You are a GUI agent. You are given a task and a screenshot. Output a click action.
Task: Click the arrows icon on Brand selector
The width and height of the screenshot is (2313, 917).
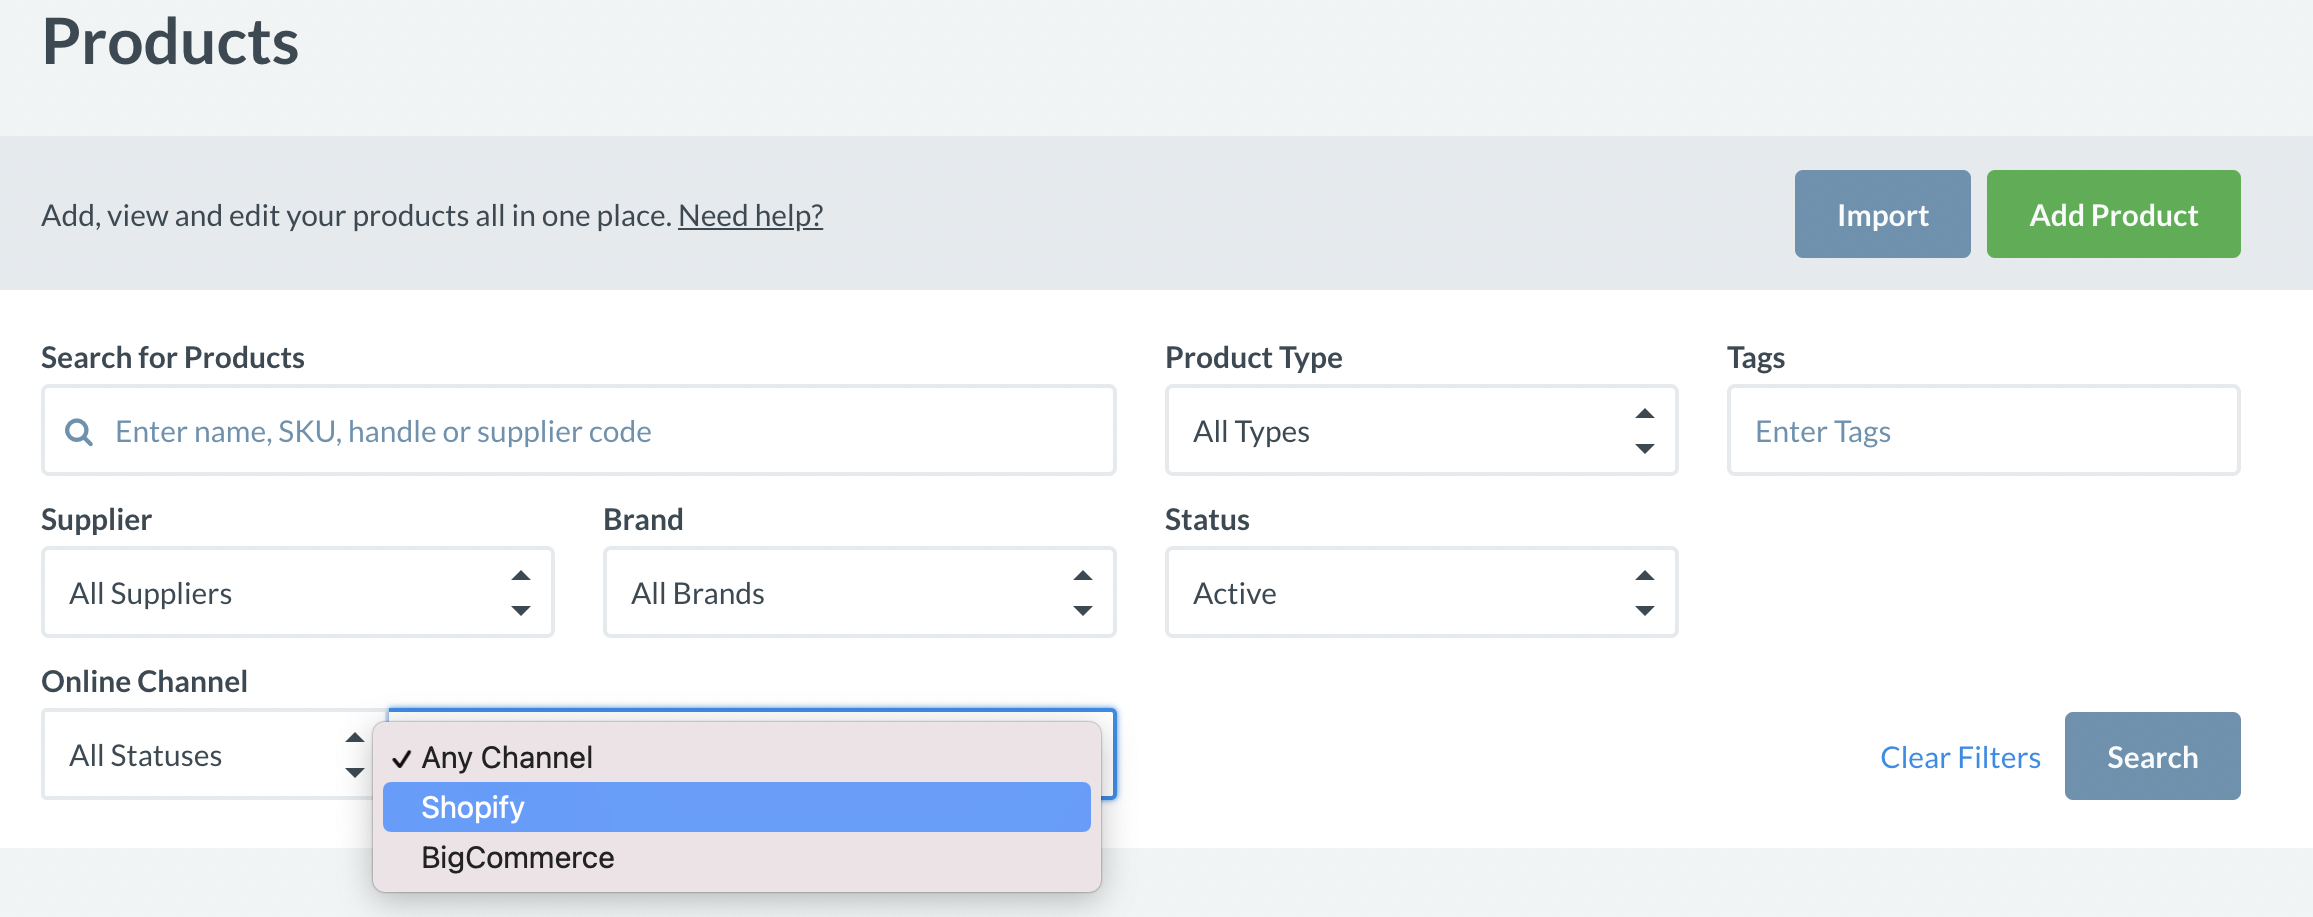coord(1082,593)
